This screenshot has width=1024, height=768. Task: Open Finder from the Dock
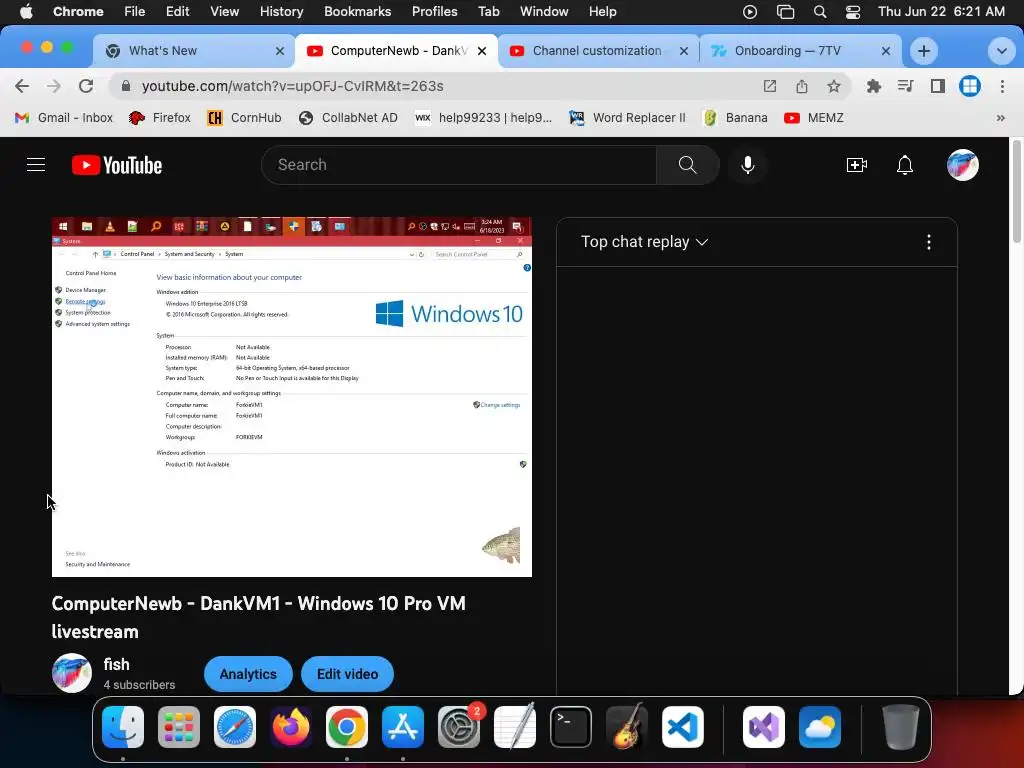(x=123, y=727)
